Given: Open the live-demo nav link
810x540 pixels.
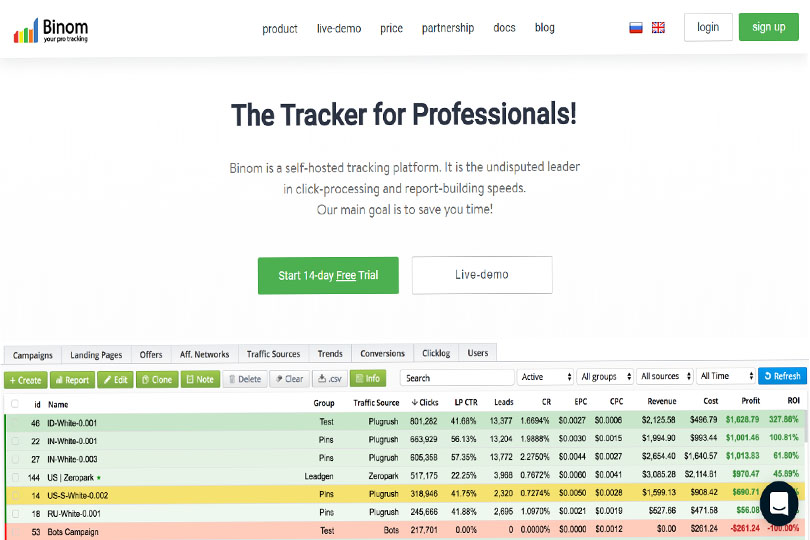Looking at the screenshot, I should tap(339, 28).
